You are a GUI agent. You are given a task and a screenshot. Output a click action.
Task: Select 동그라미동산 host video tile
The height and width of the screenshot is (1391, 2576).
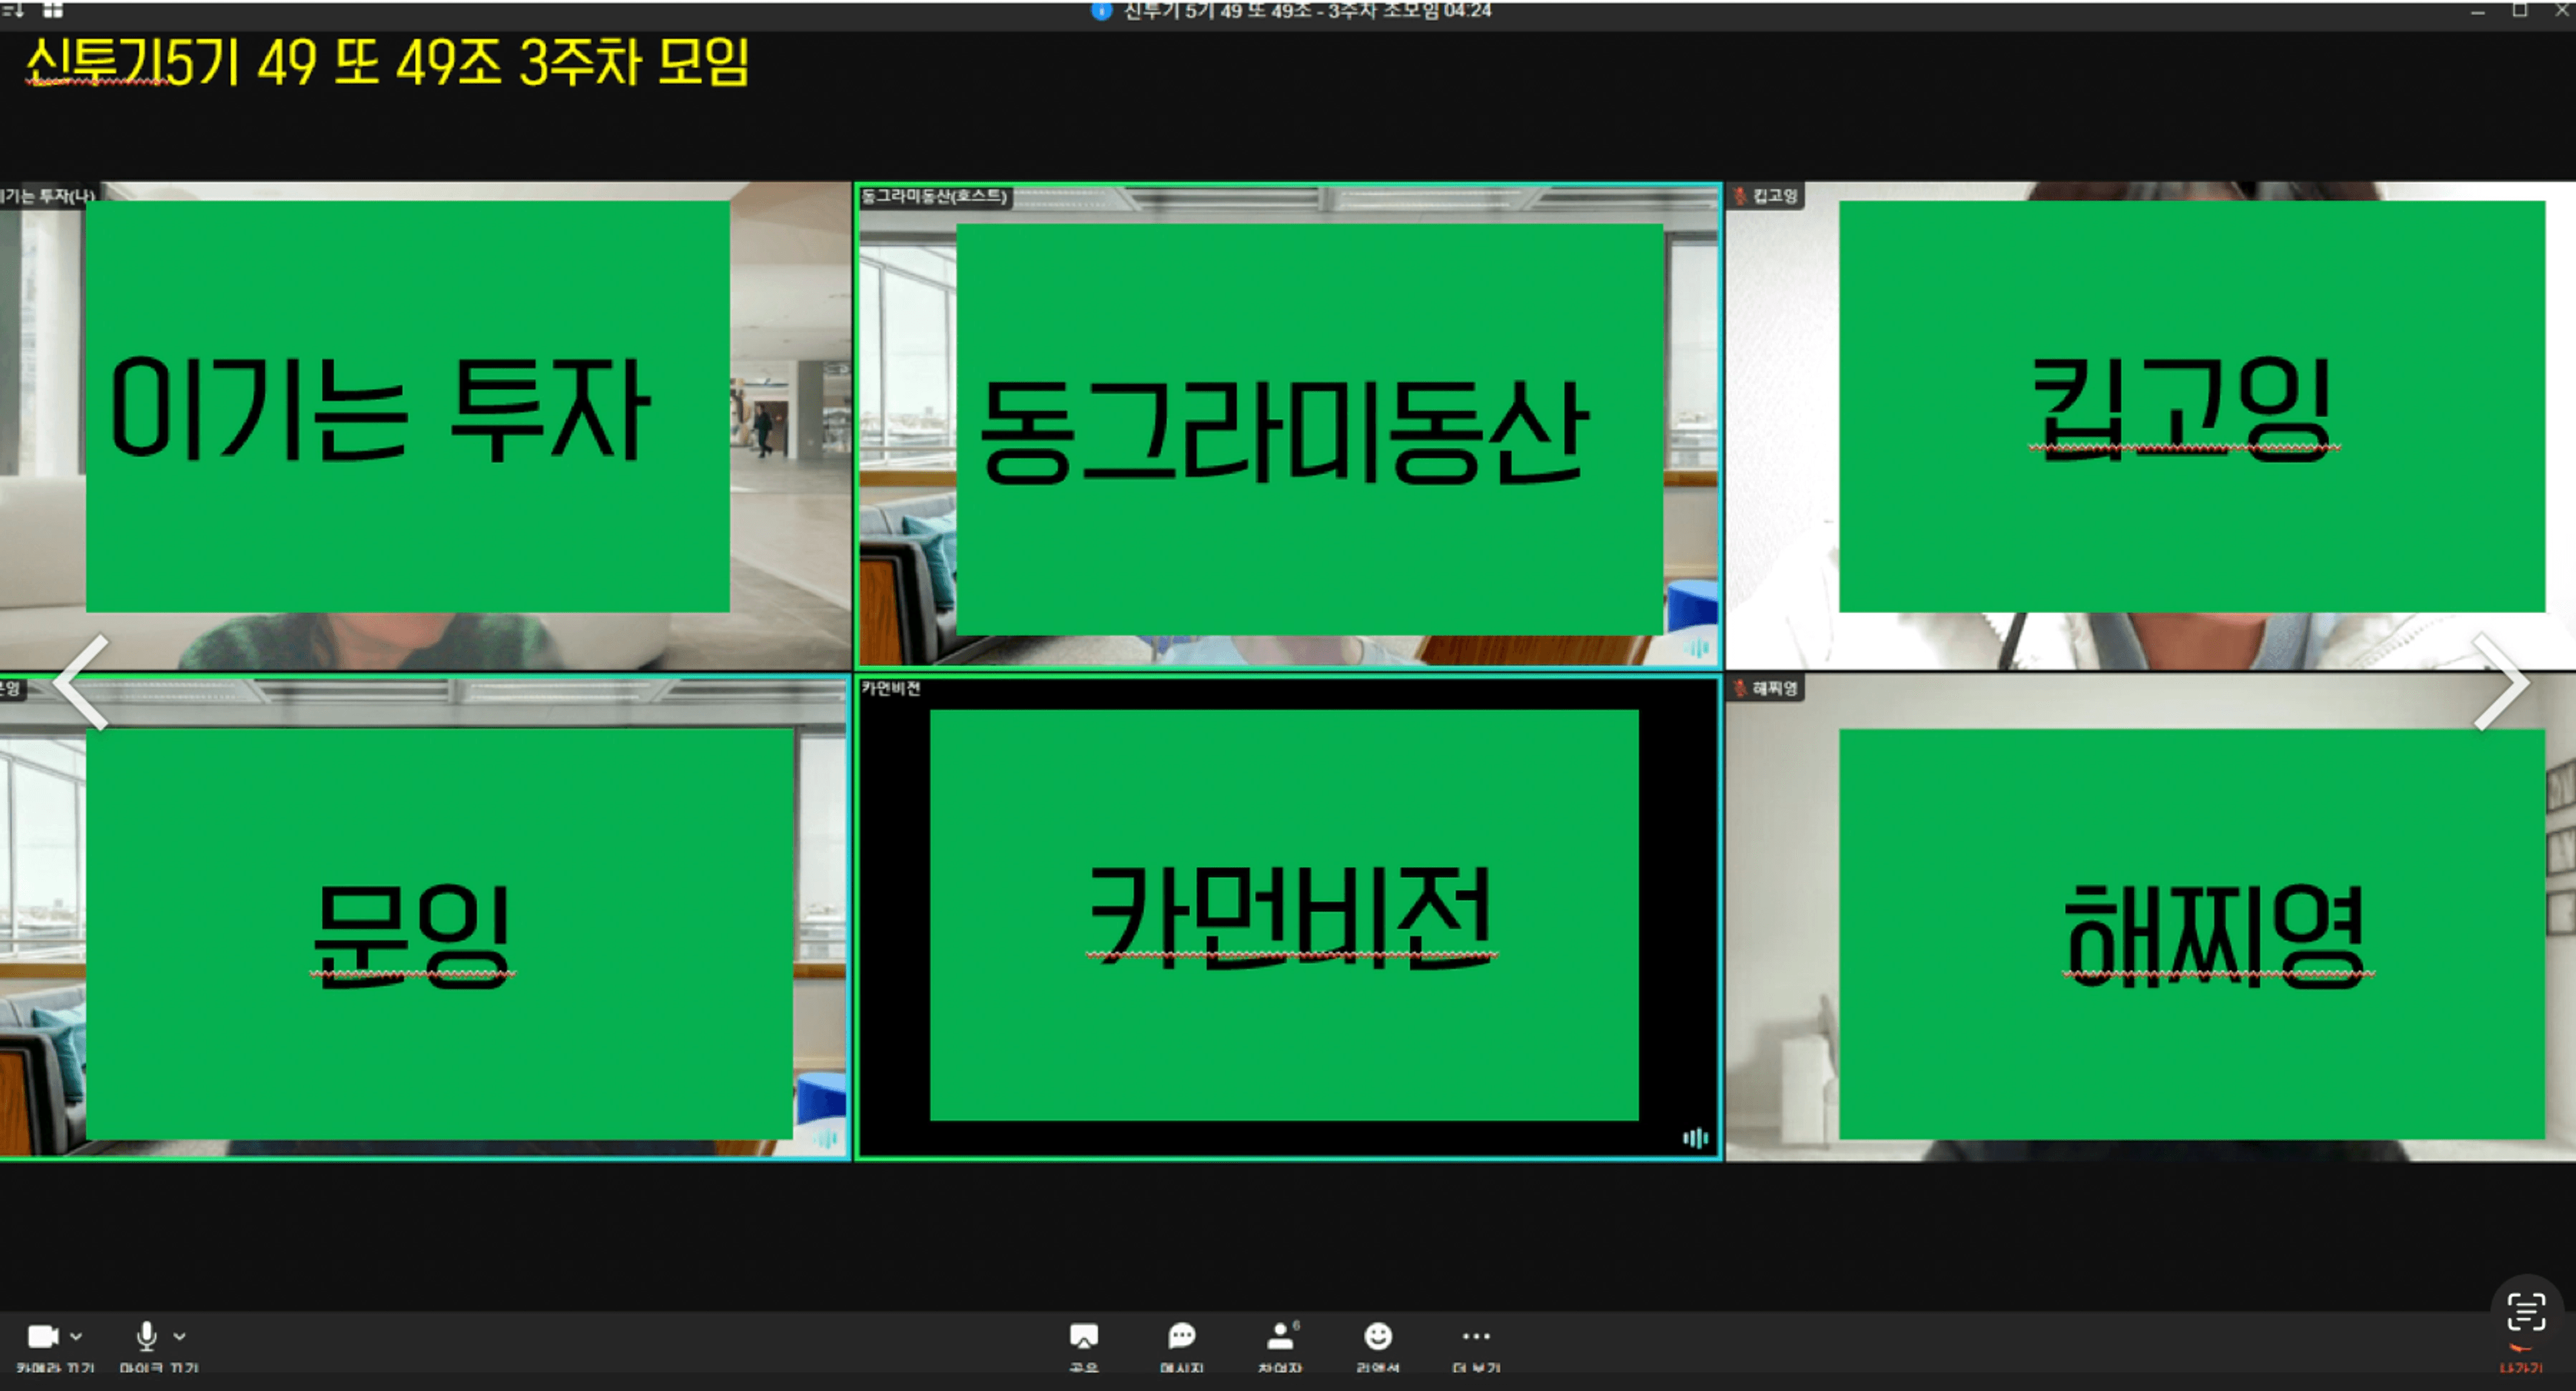pos(1287,425)
